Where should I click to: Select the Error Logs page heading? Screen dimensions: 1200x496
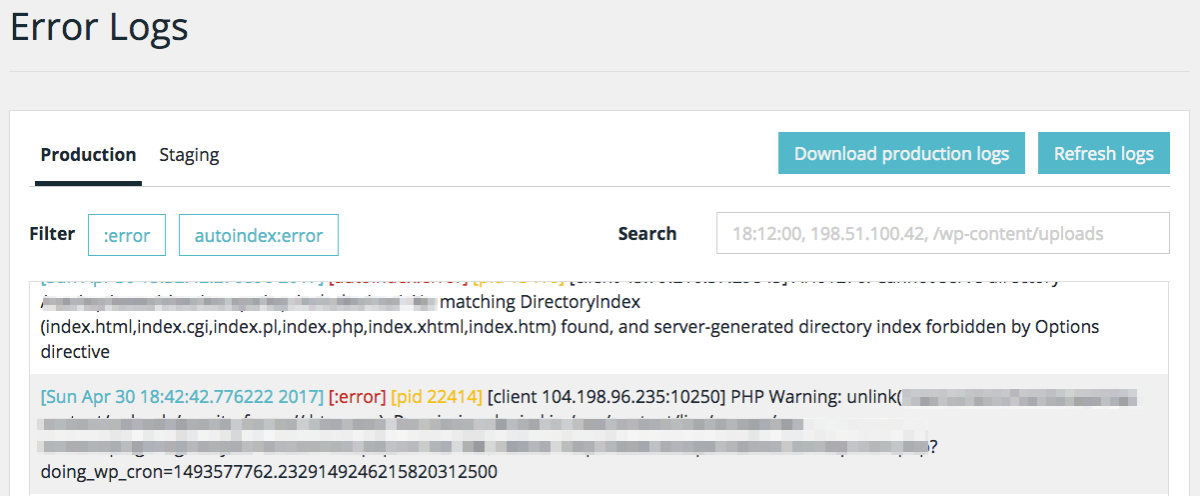click(99, 26)
